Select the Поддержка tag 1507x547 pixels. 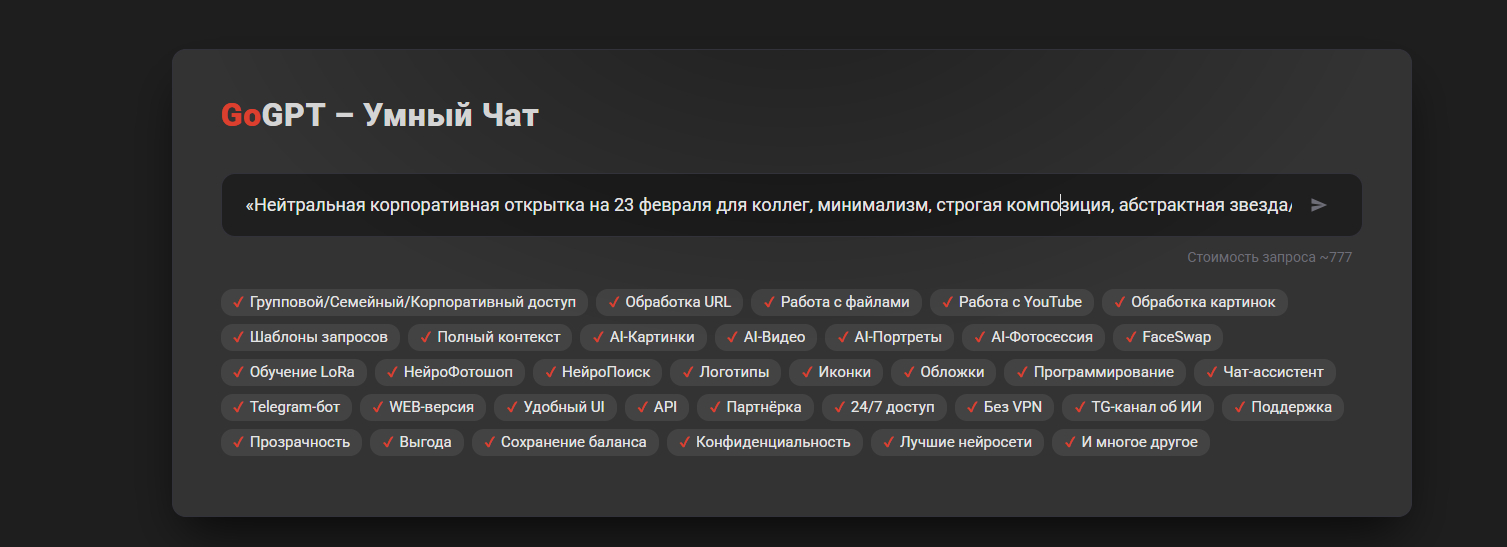pyautogui.click(x=1283, y=407)
